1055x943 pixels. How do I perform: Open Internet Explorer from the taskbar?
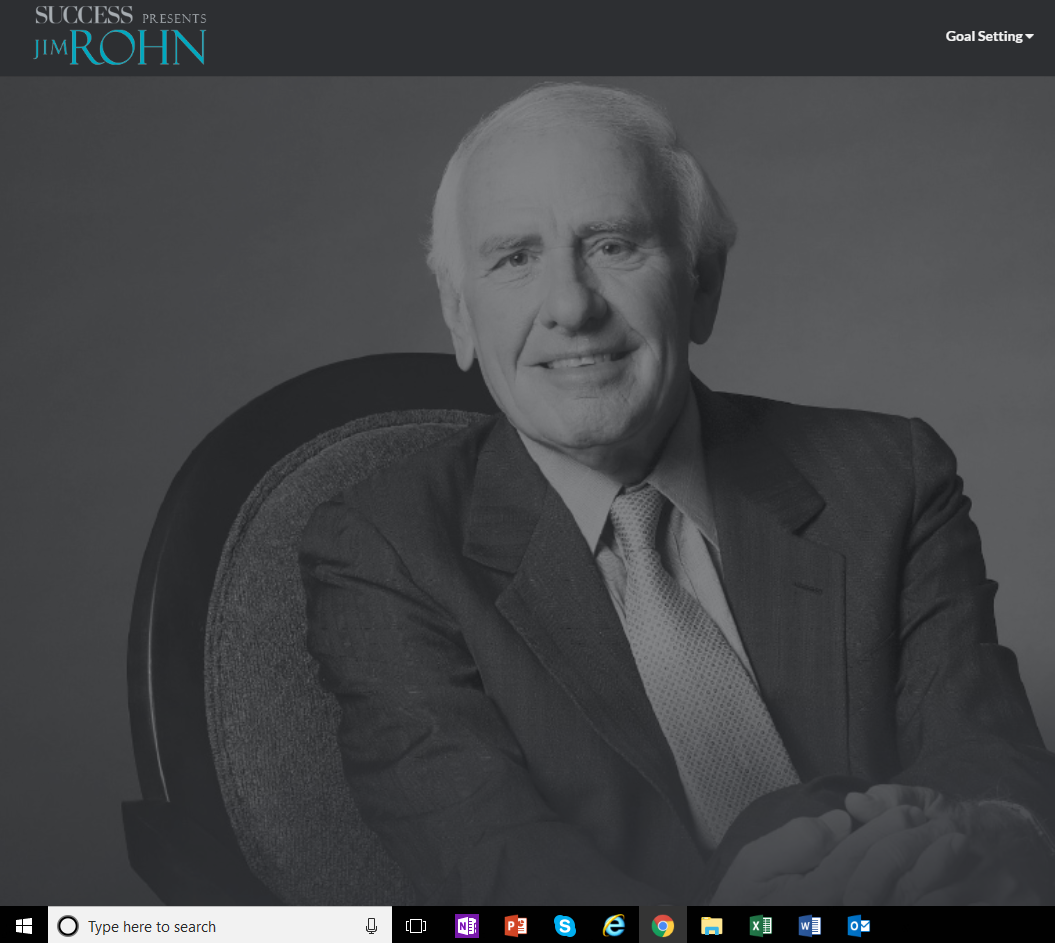tap(614, 926)
